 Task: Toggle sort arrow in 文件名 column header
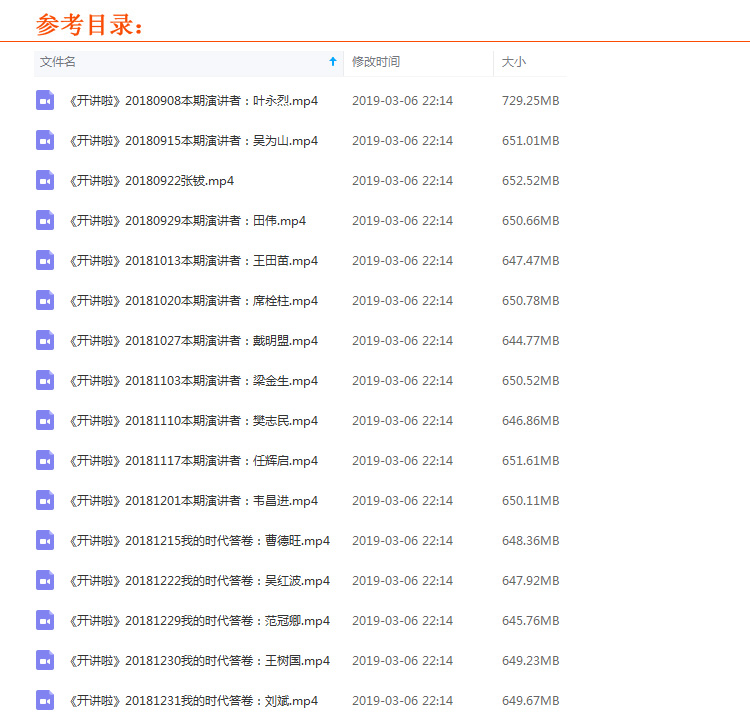333,62
